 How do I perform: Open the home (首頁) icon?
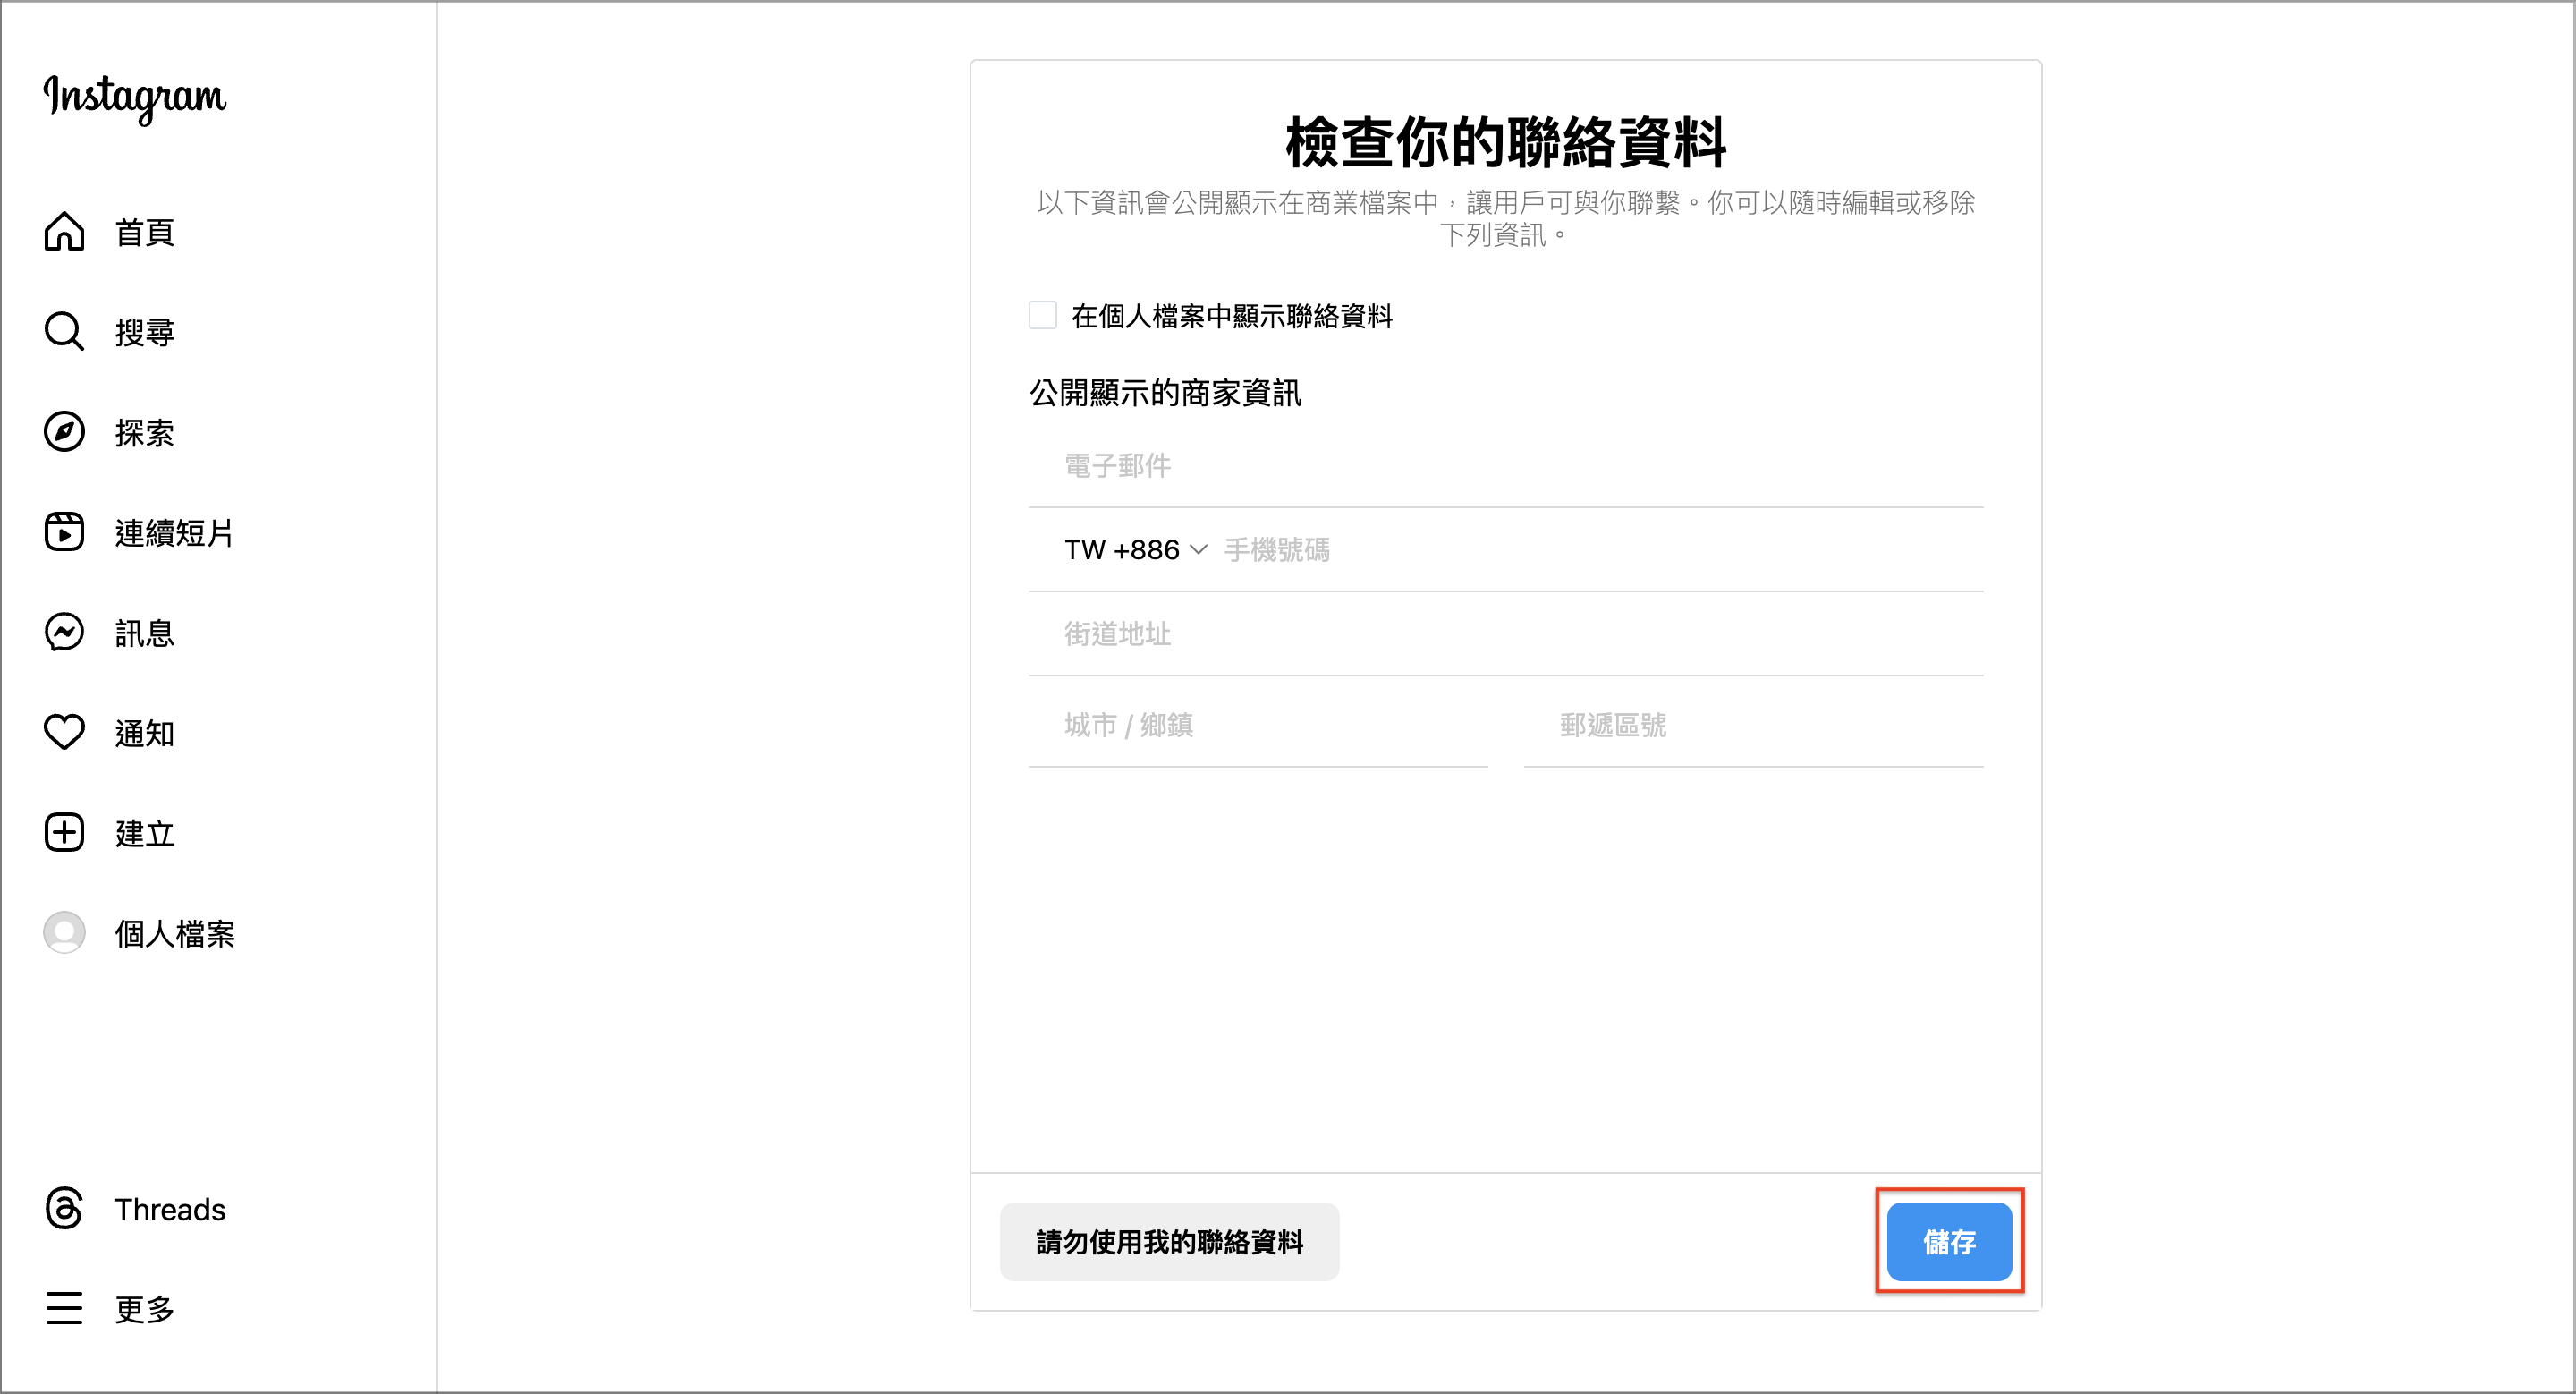pyautogui.click(x=64, y=232)
